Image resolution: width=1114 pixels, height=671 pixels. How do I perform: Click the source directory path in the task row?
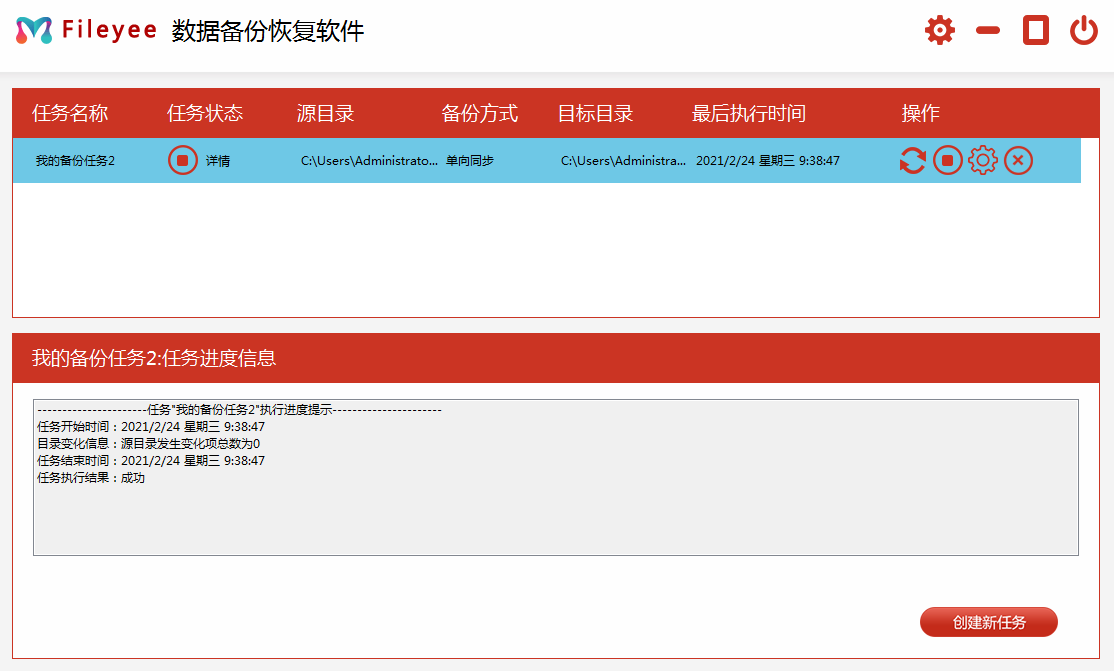(369, 161)
